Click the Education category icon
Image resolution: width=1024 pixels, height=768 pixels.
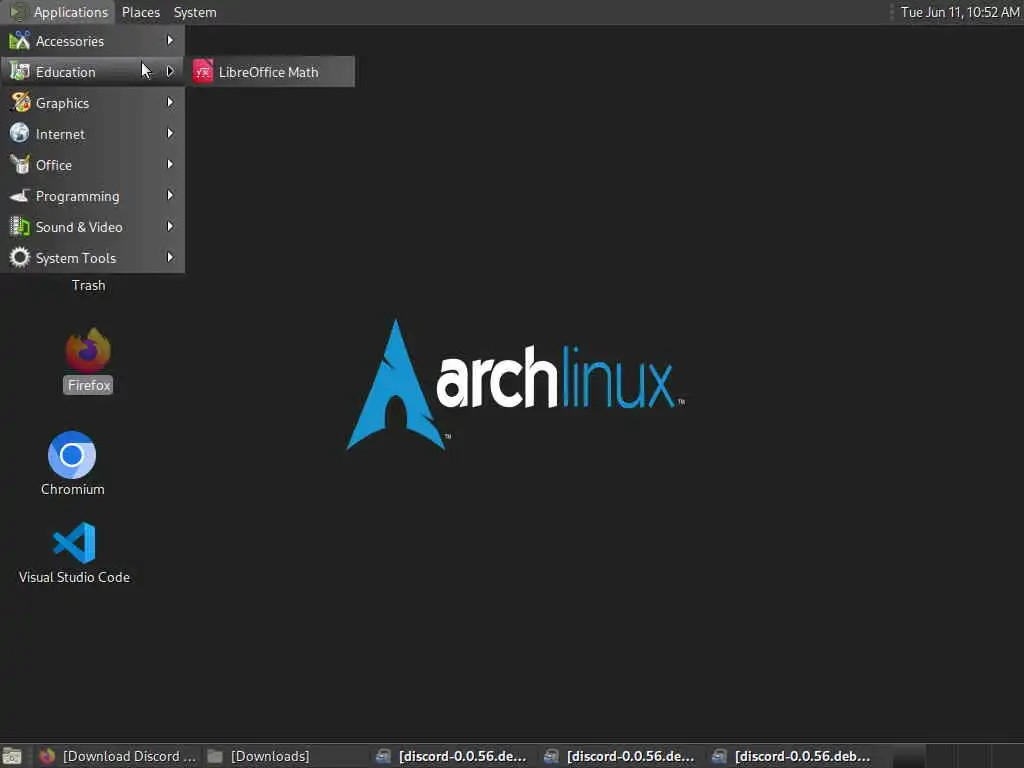coord(20,72)
